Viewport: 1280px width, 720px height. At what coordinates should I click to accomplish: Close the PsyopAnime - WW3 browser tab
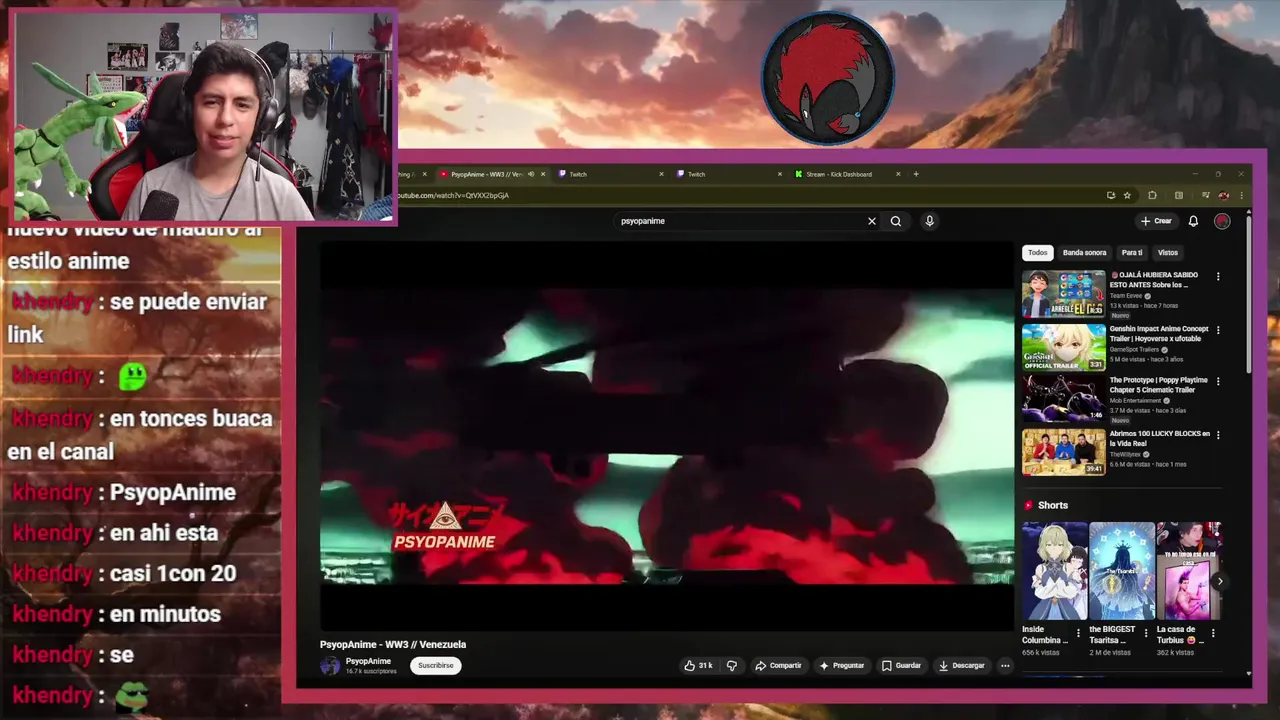point(543,174)
